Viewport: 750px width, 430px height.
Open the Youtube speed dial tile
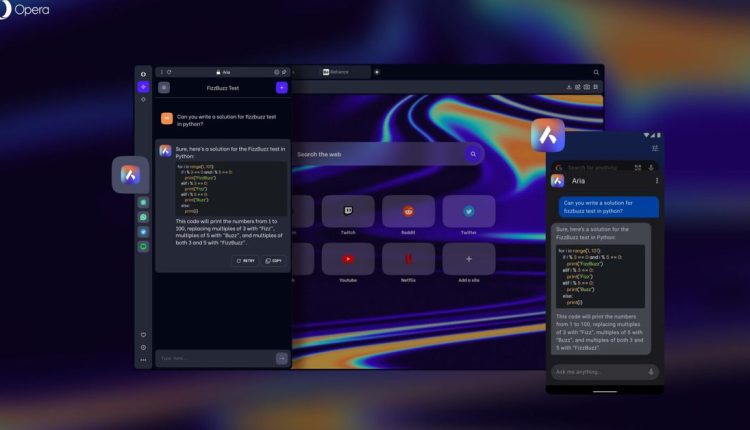pos(348,259)
